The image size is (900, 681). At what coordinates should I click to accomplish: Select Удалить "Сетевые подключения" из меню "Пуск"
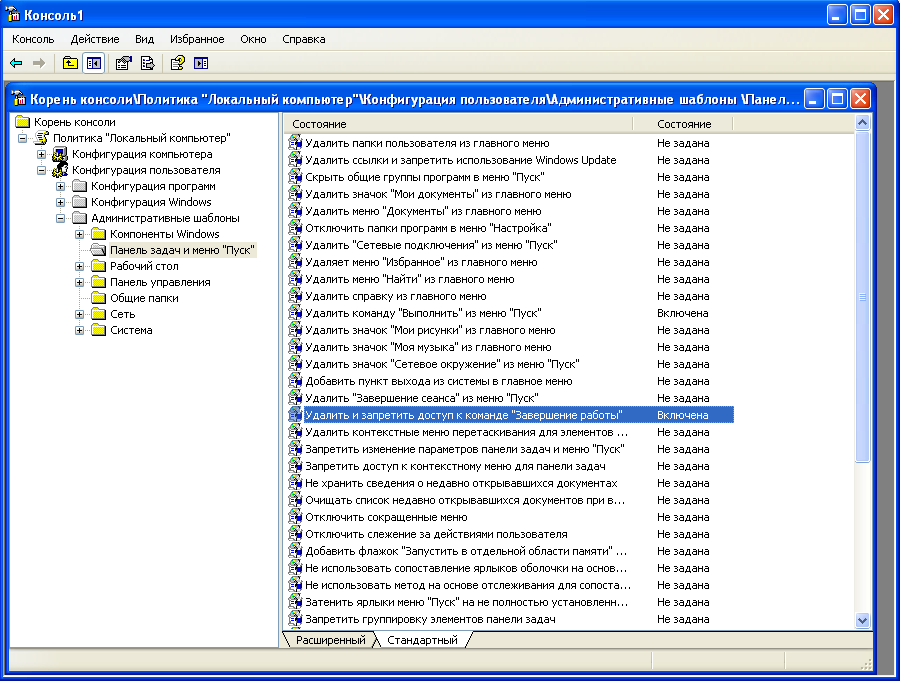click(x=431, y=245)
